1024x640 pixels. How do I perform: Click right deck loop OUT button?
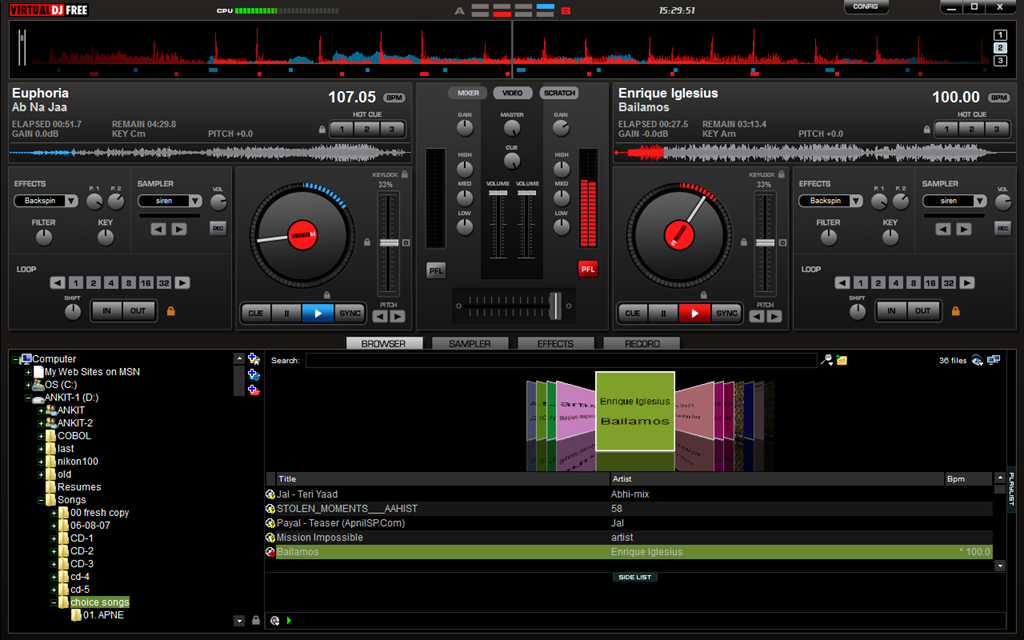(923, 312)
